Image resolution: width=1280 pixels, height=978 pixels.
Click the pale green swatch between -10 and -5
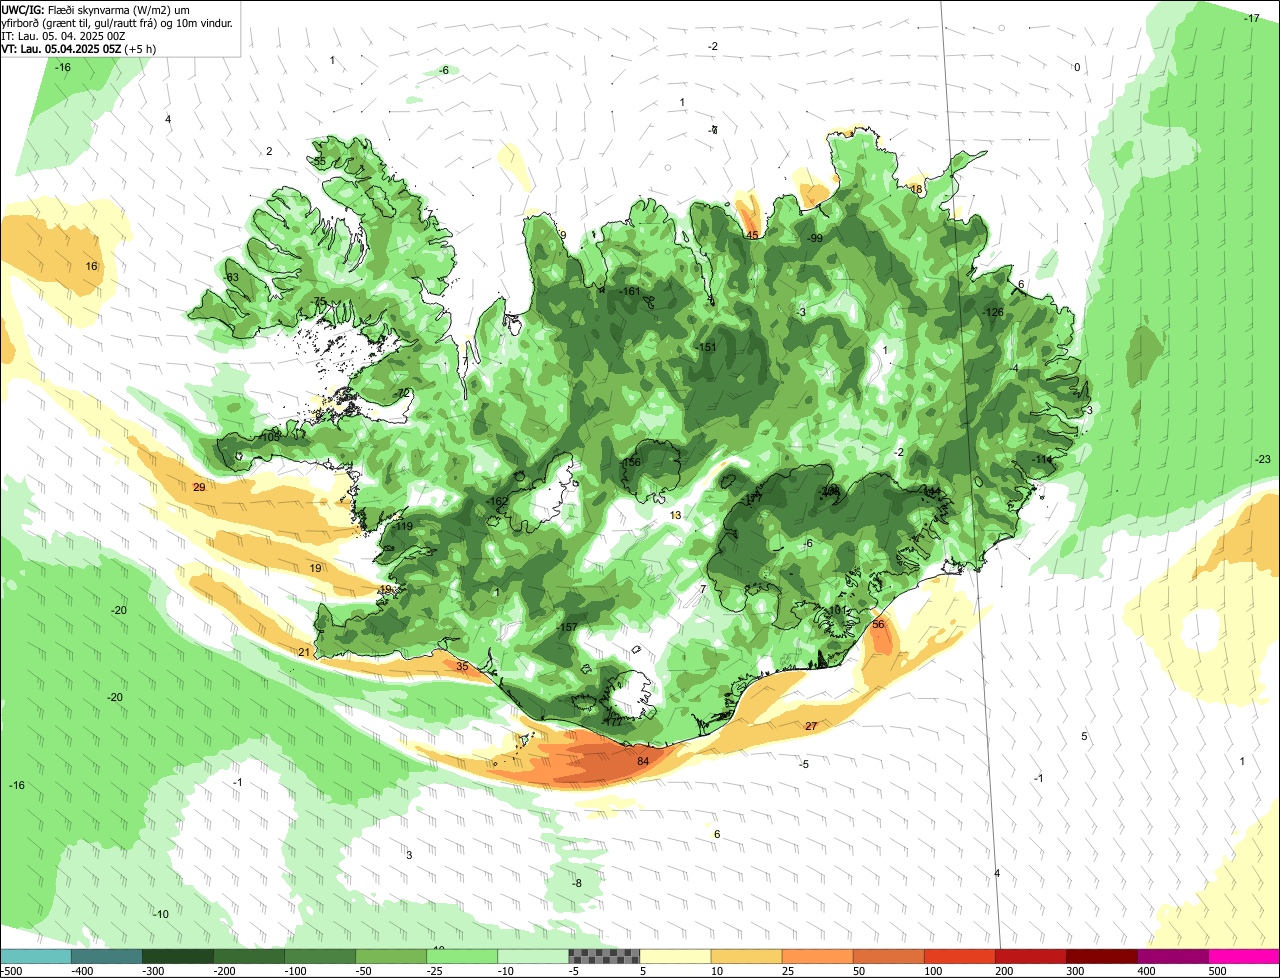pos(533,956)
